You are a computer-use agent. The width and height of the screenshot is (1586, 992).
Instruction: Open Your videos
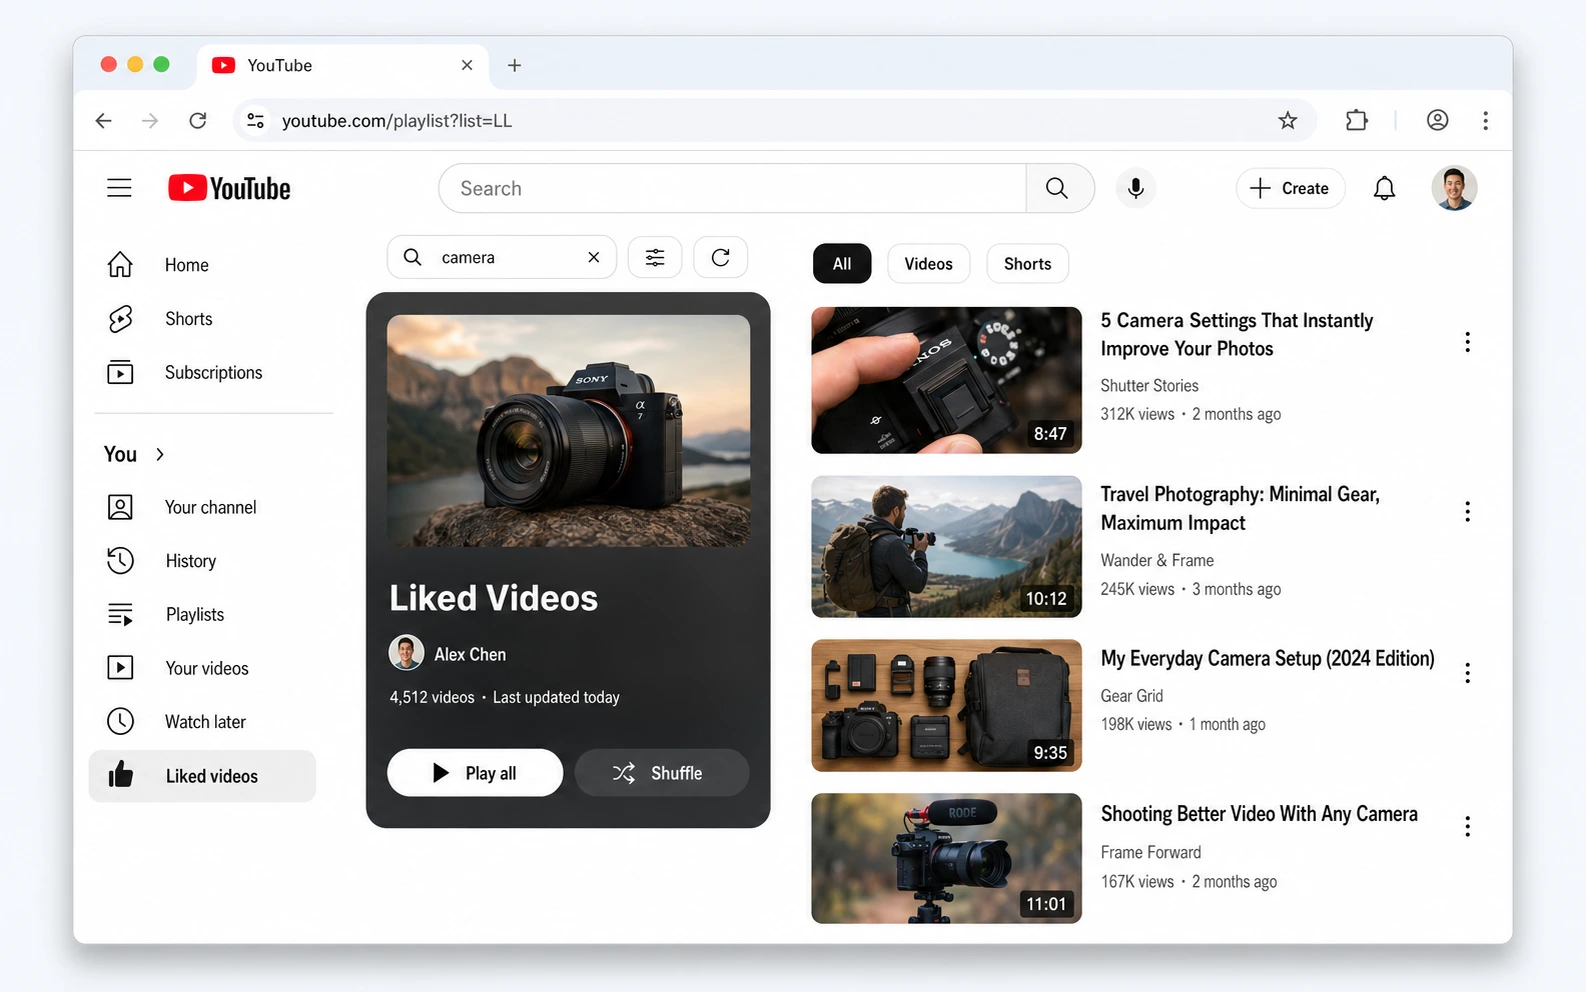[x=203, y=668]
